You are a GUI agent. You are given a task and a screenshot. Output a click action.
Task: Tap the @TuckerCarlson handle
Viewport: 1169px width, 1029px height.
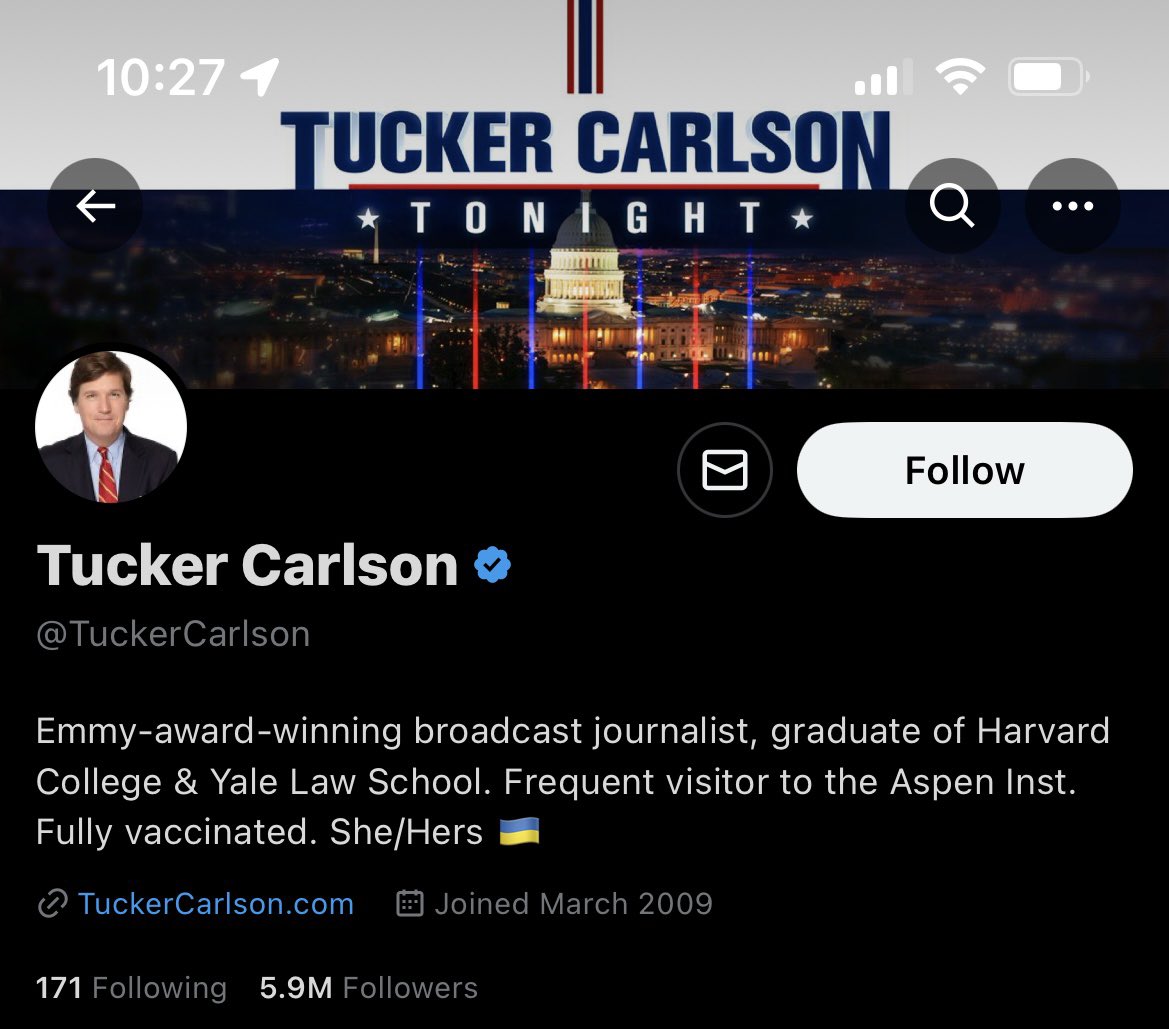click(173, 635)
